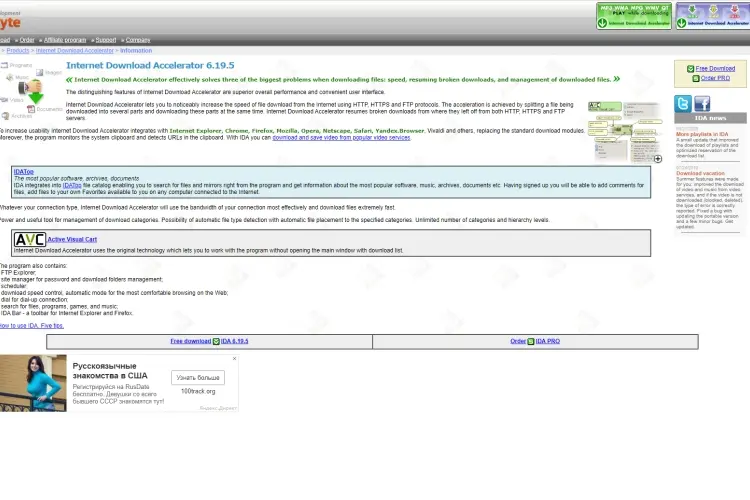Click the Information breadcrumb text

click(136, 51)
